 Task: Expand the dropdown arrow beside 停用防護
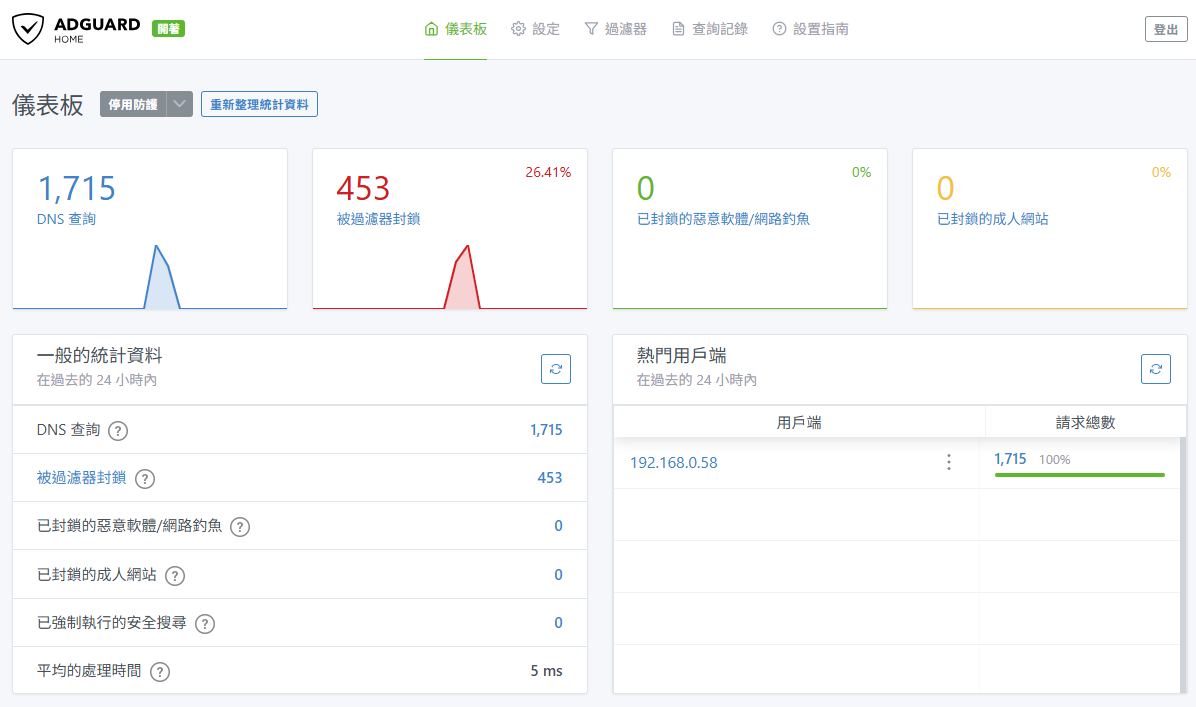(180, 104)
